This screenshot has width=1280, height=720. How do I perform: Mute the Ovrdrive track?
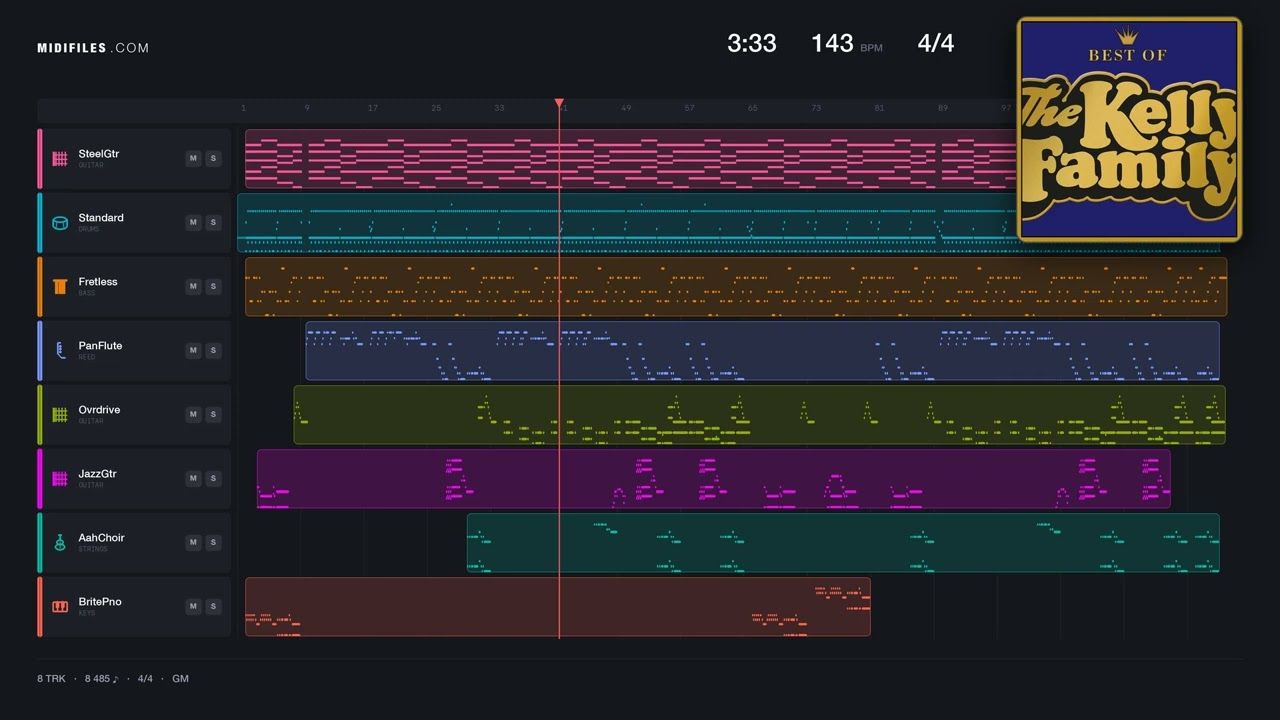(193, 414)
